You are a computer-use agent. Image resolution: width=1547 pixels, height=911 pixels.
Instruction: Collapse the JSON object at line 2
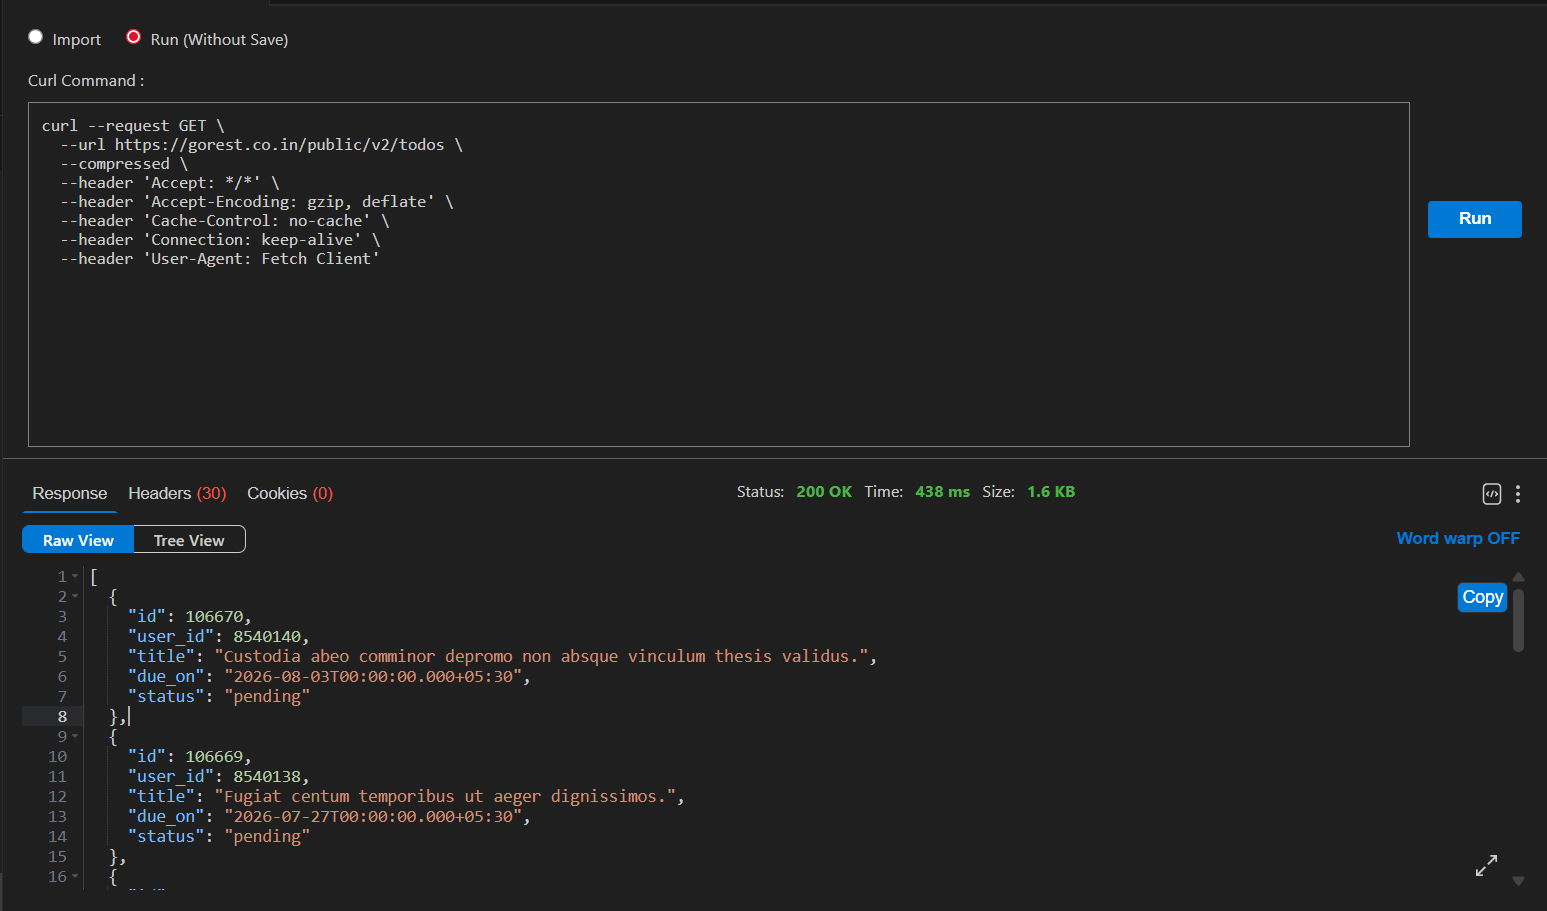[x=75, y=597]
